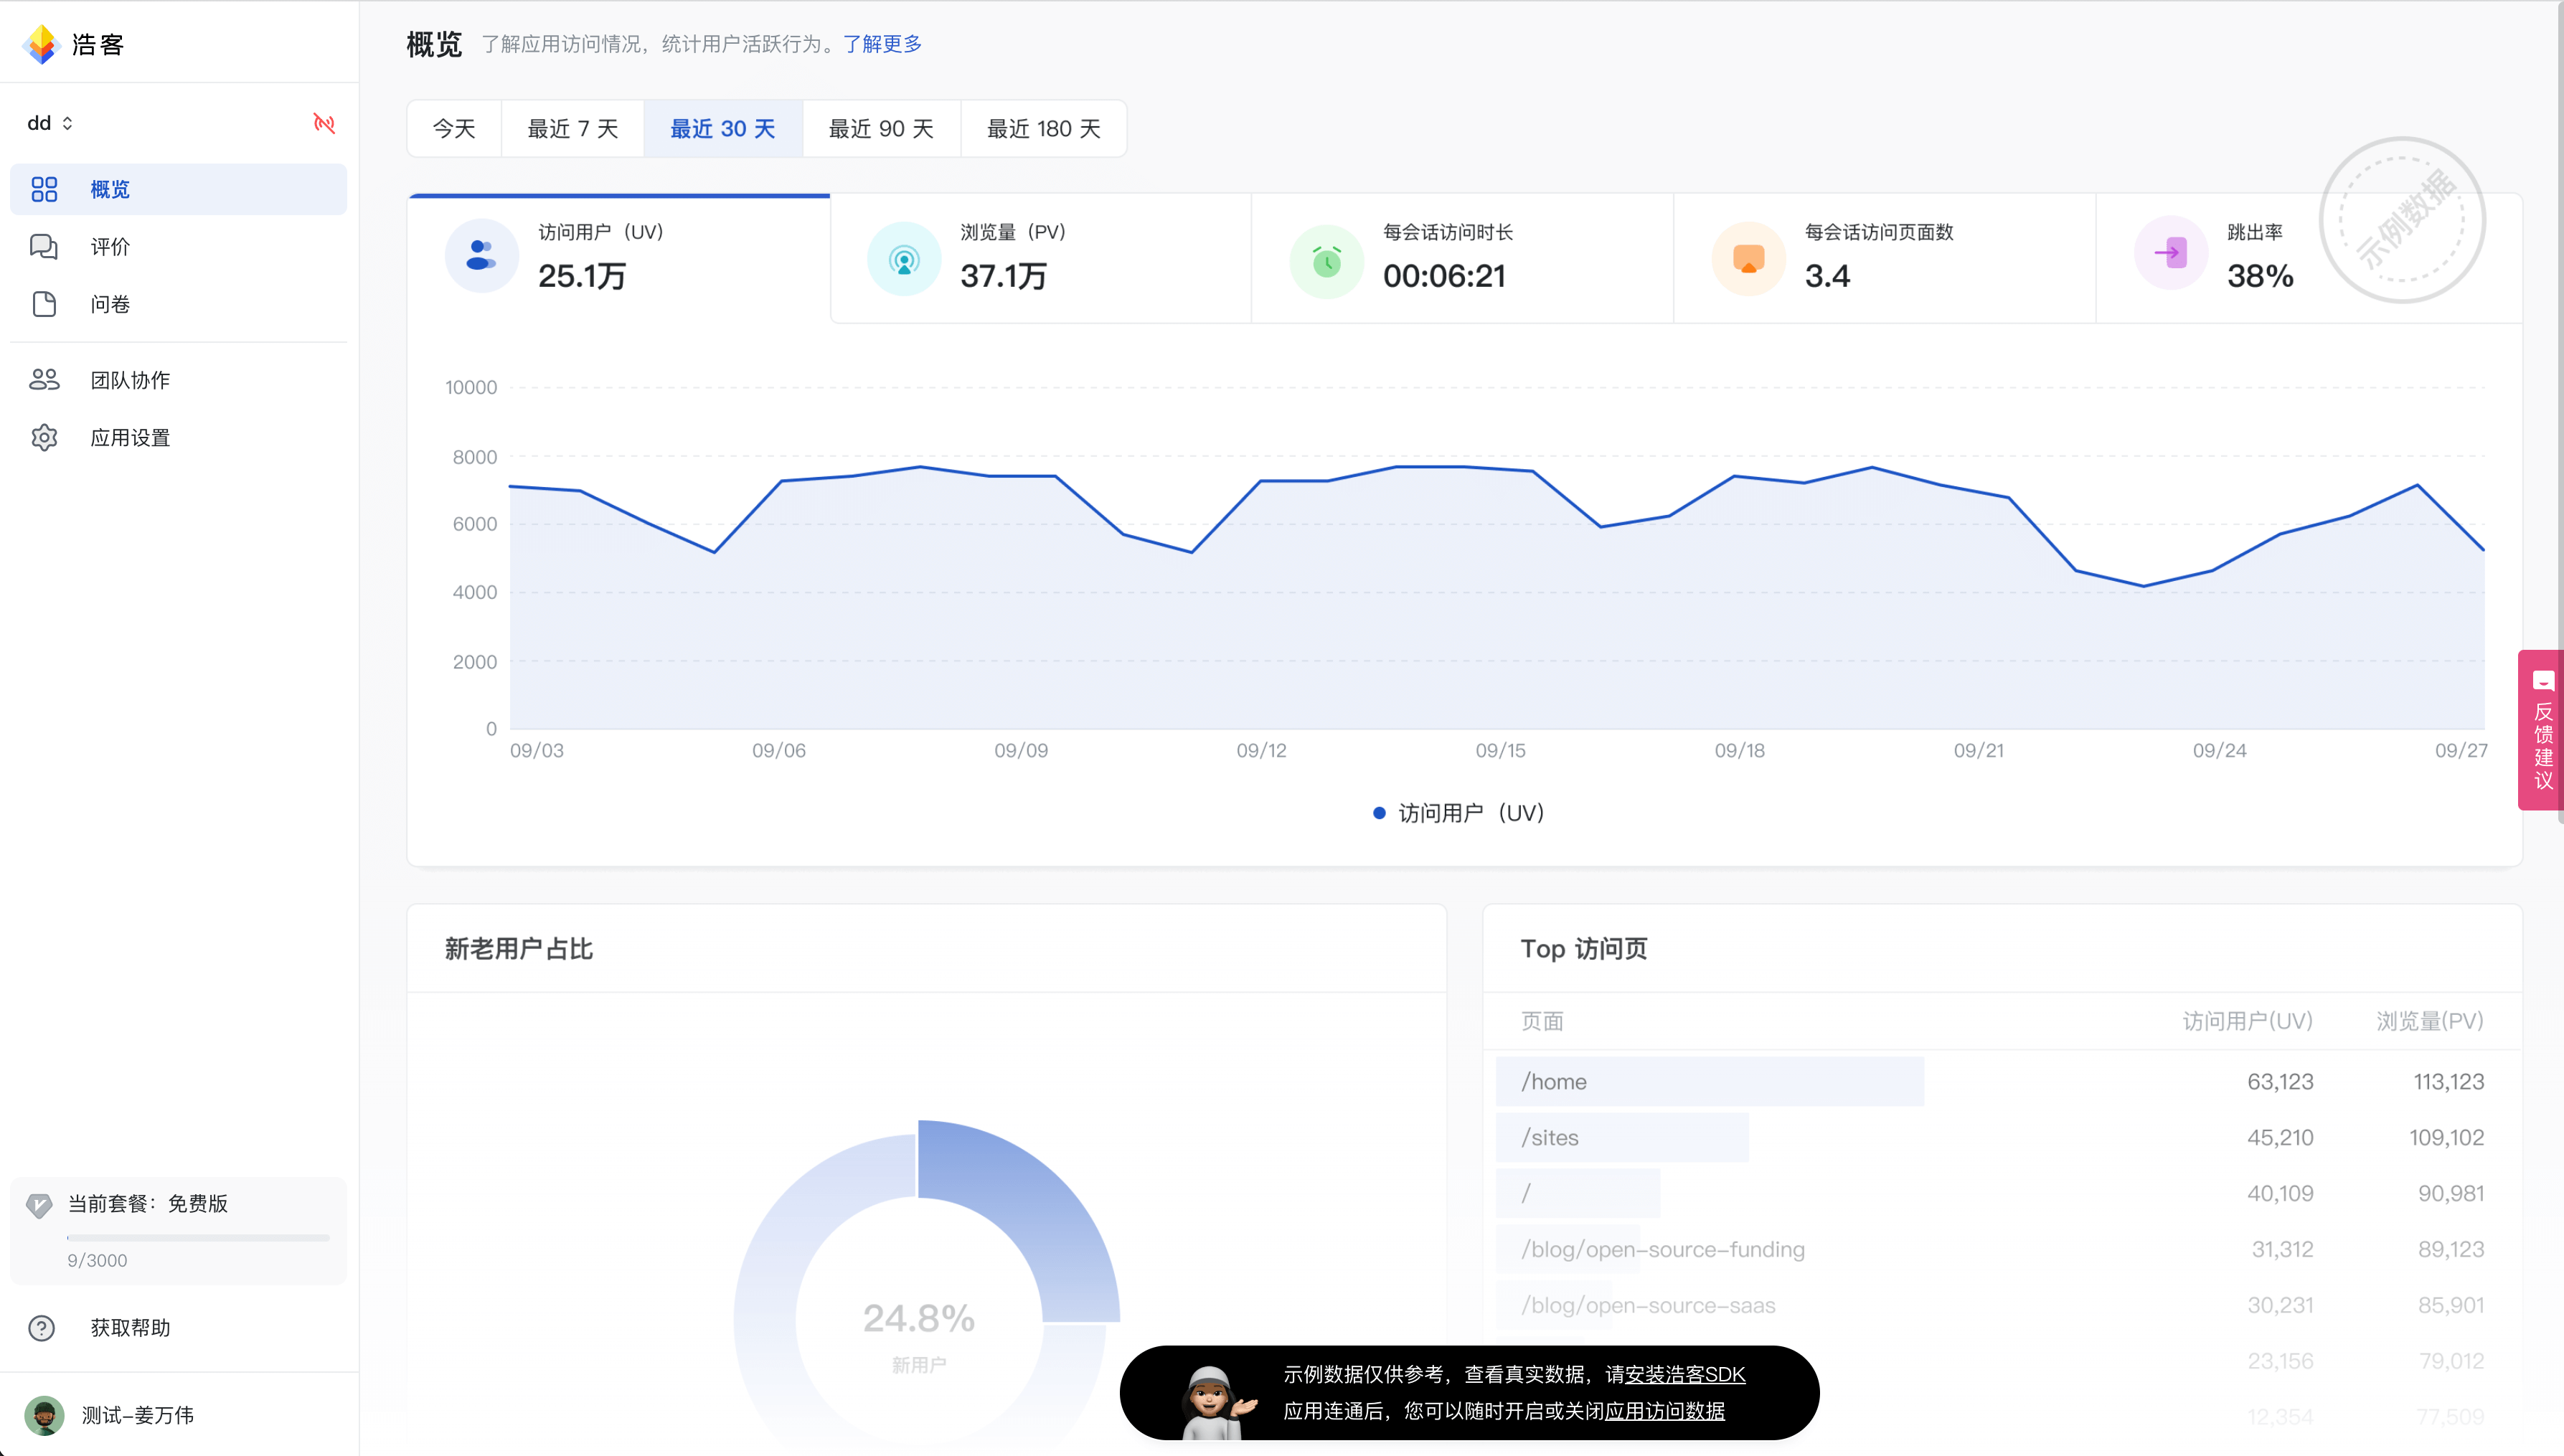Select the 25.1万 visitor metric value
The width and height of the screenshot is (2564, 1456).
(x=582, y=276)
